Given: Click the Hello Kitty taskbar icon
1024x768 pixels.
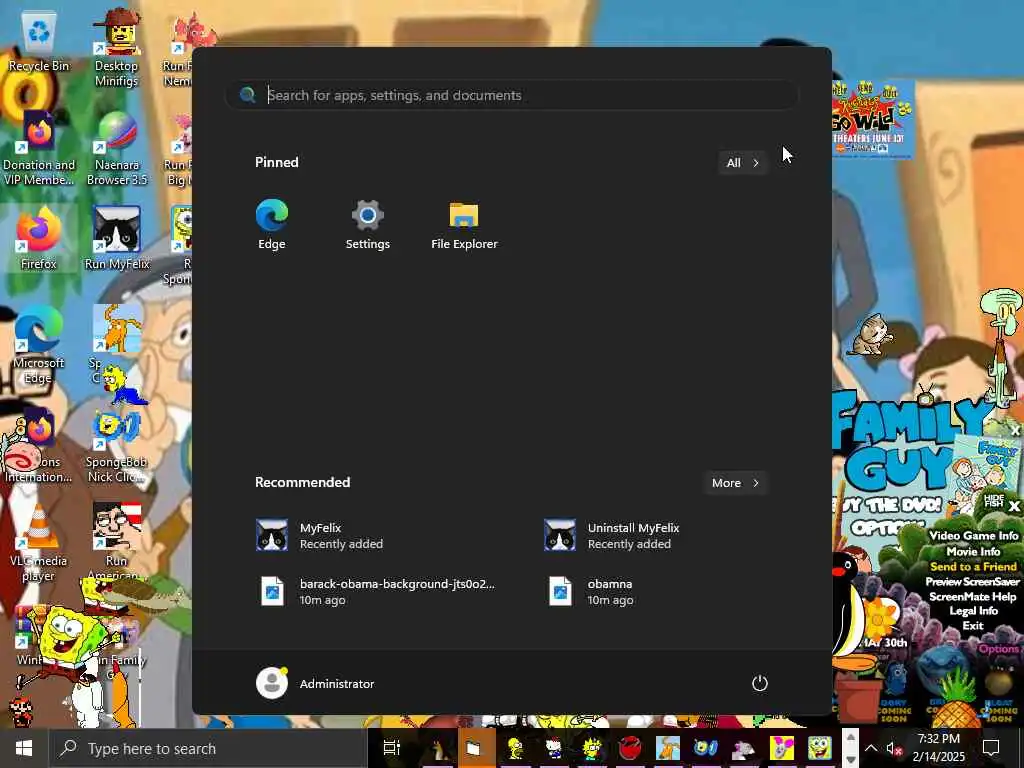Looking at the screenshot, I should [x=553, y=748].
